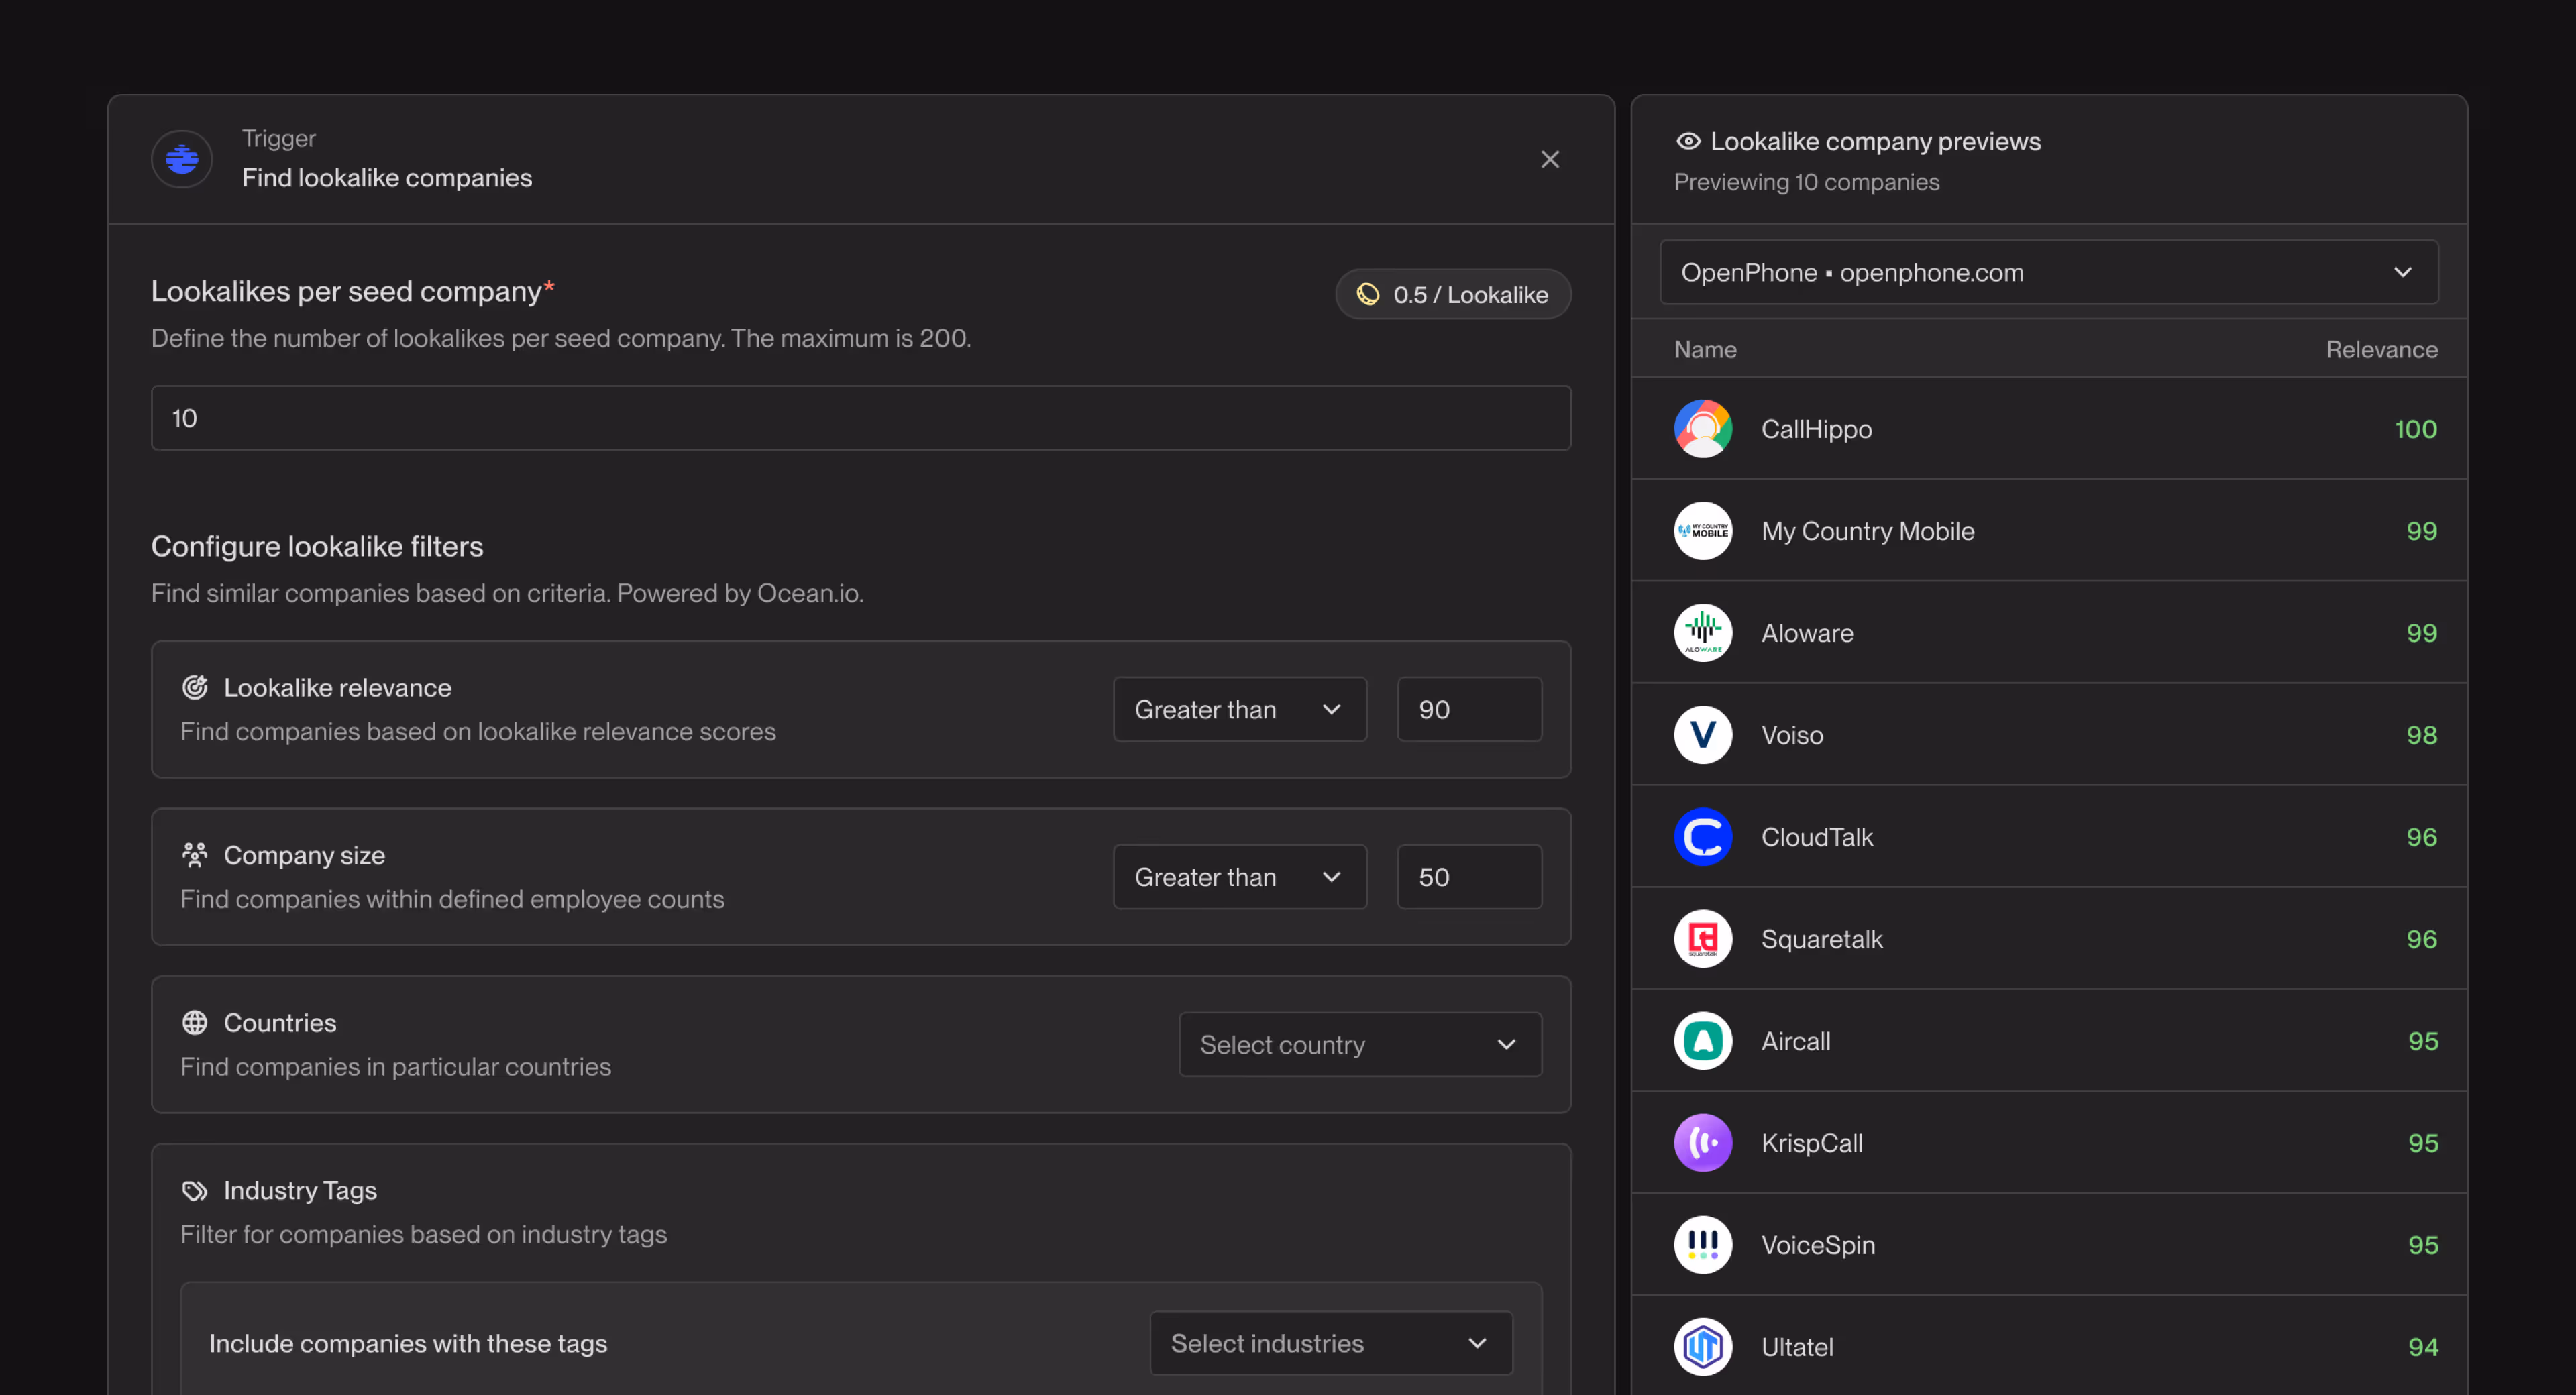The width and height of the screenshot is (2576, 1395).
Task: Click the Ocean.io trigger icon
Action: click(182, 159)
